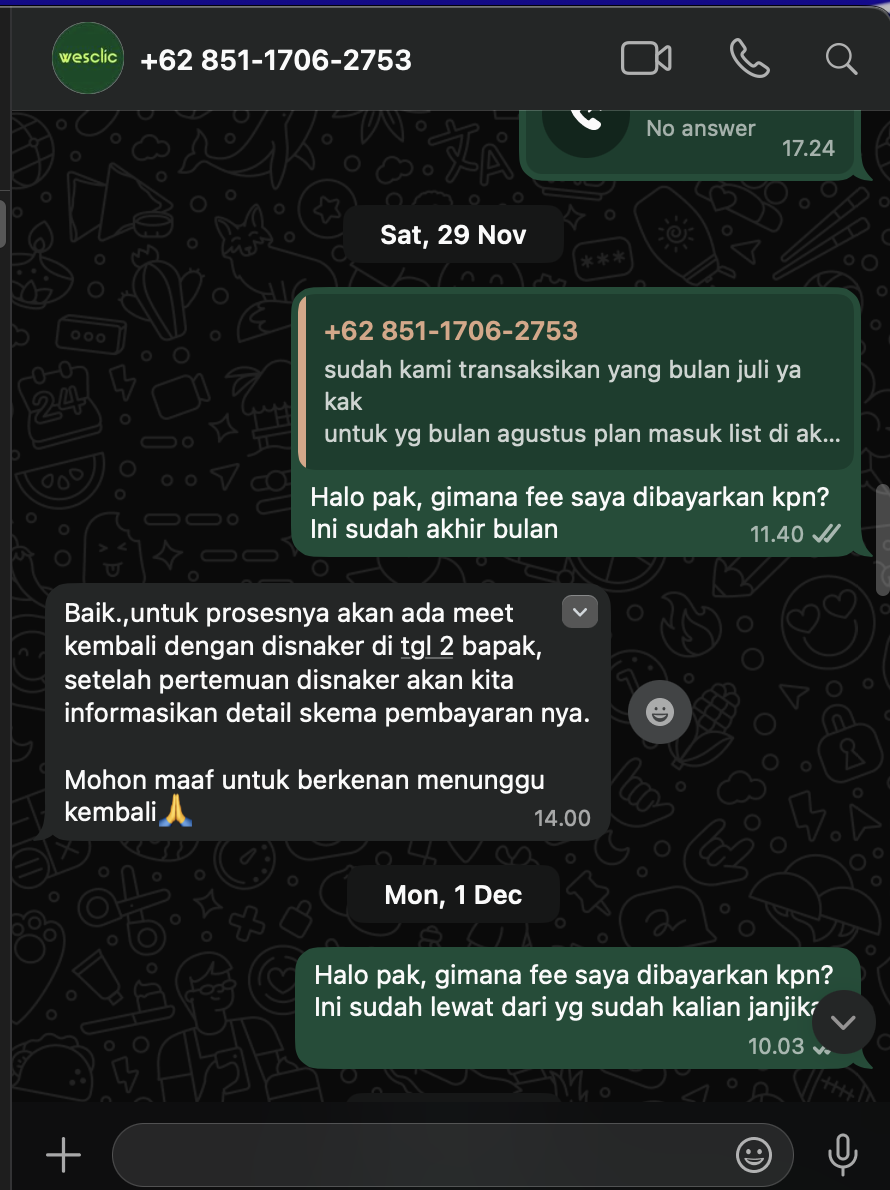The width and height of the screenshot is (890, 1190).
Task: Click the chat scrollbar handle
Action: tap(882, 539)
